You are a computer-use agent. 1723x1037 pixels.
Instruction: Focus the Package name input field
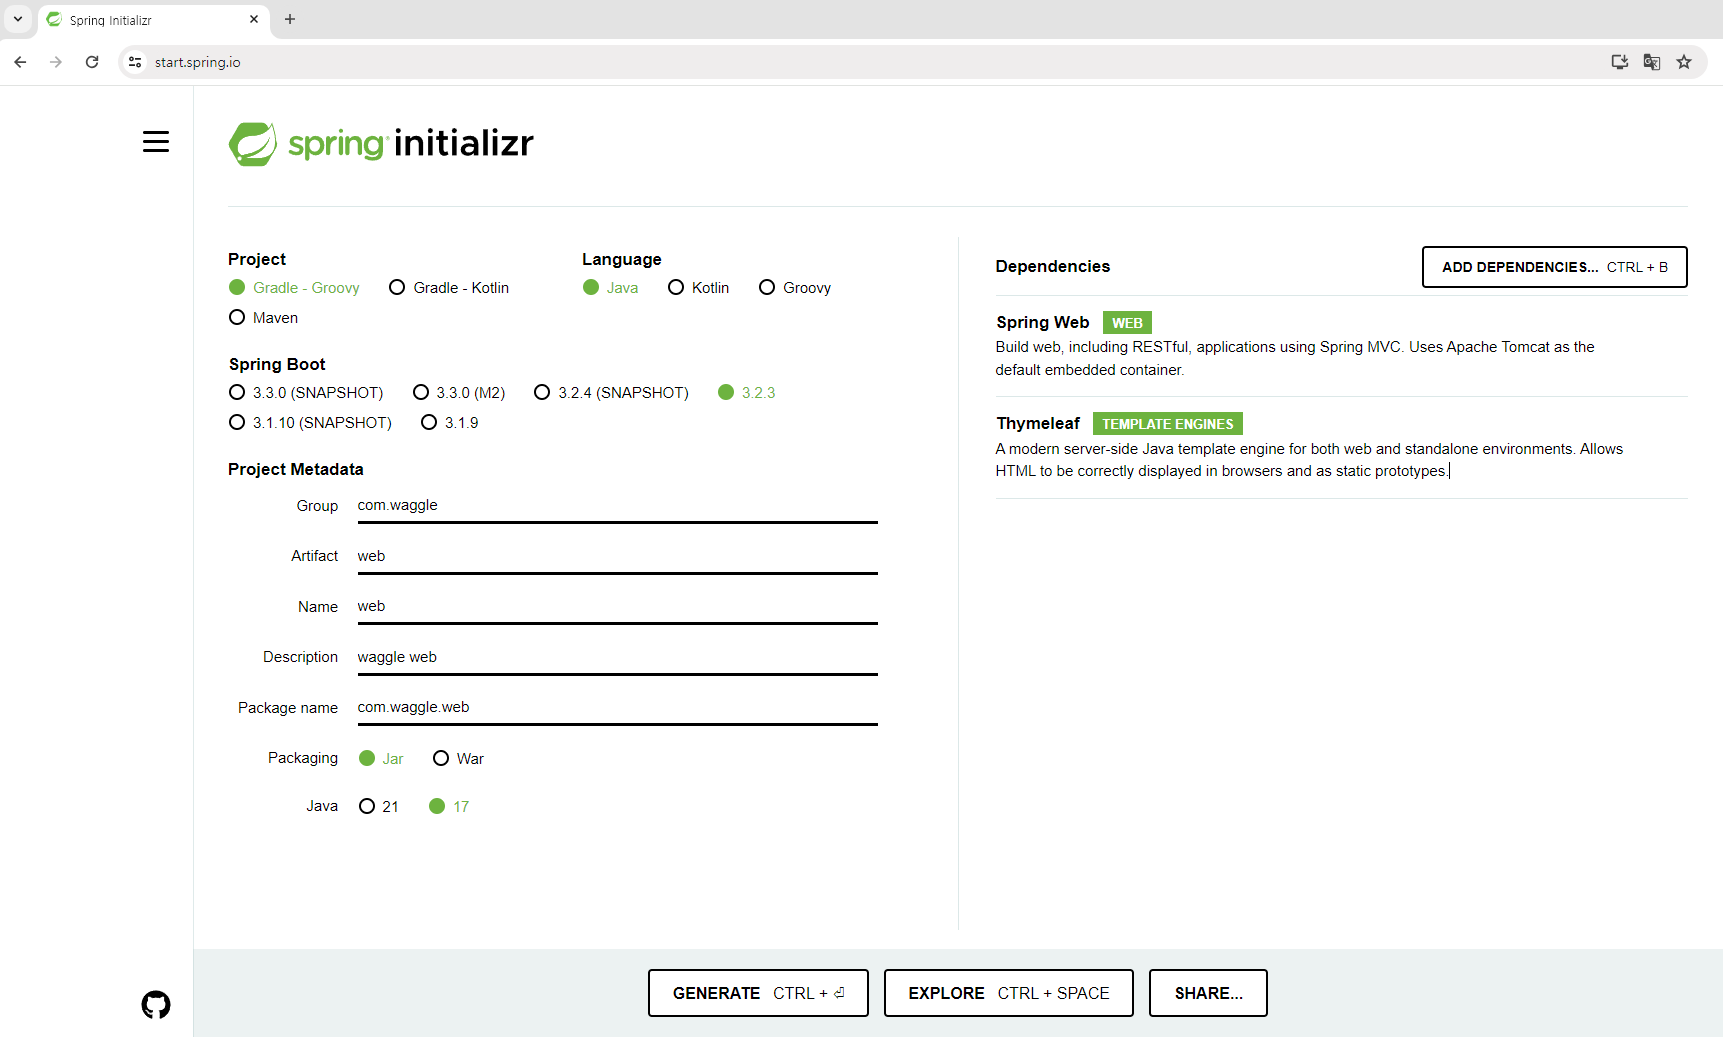[617, 708]
